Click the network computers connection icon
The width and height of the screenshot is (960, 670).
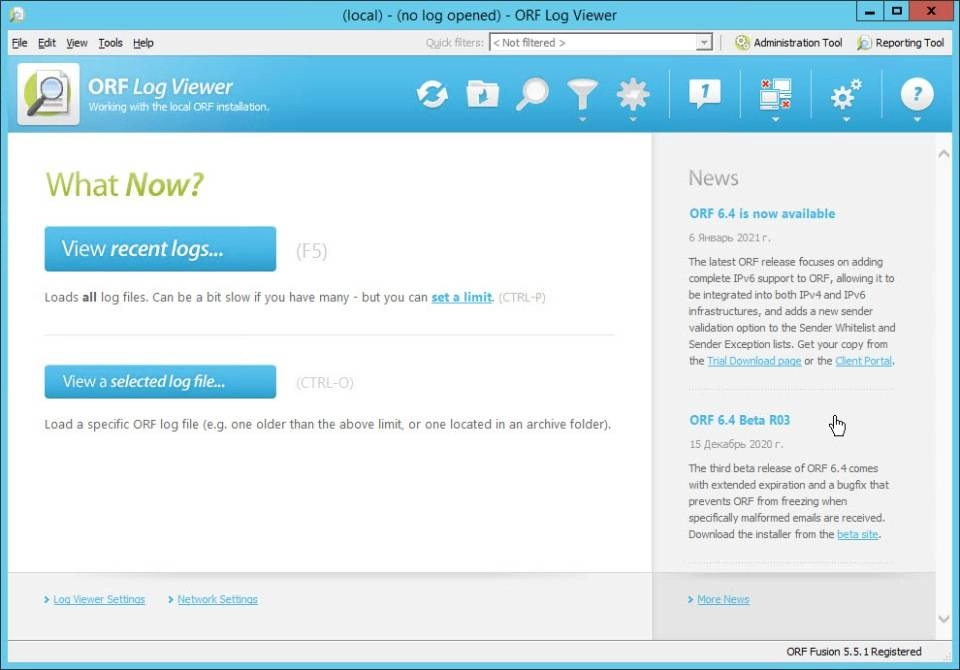coord(775,94)
